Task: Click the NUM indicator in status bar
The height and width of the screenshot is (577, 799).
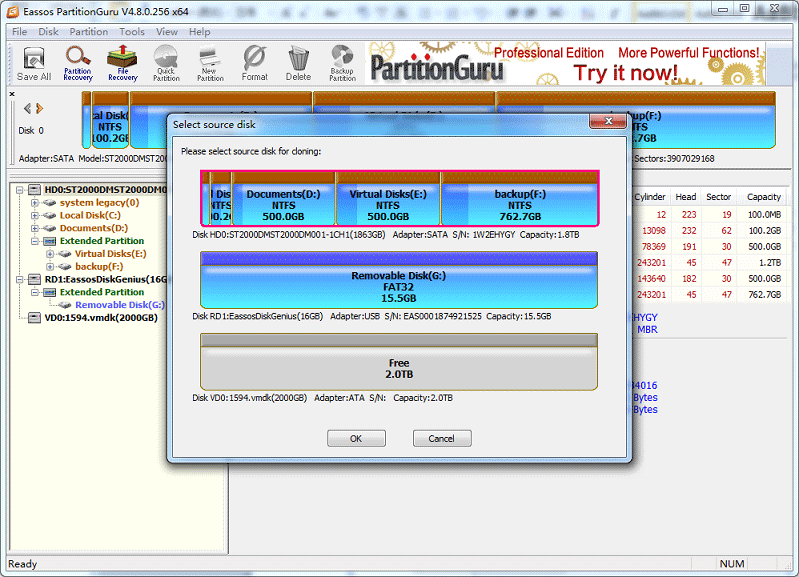Action: pos(732,564)
